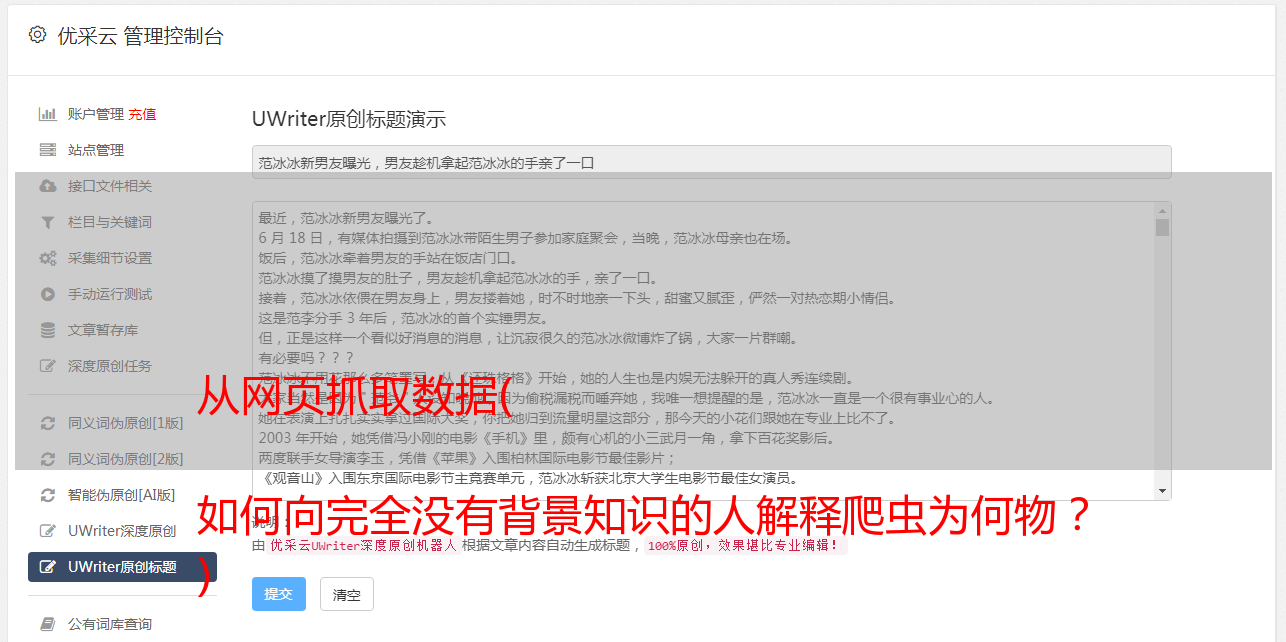This screenshot has width=1286, height=642.
Task: Click the edit icon beside 深度原创任务
Action: point(47,366)
